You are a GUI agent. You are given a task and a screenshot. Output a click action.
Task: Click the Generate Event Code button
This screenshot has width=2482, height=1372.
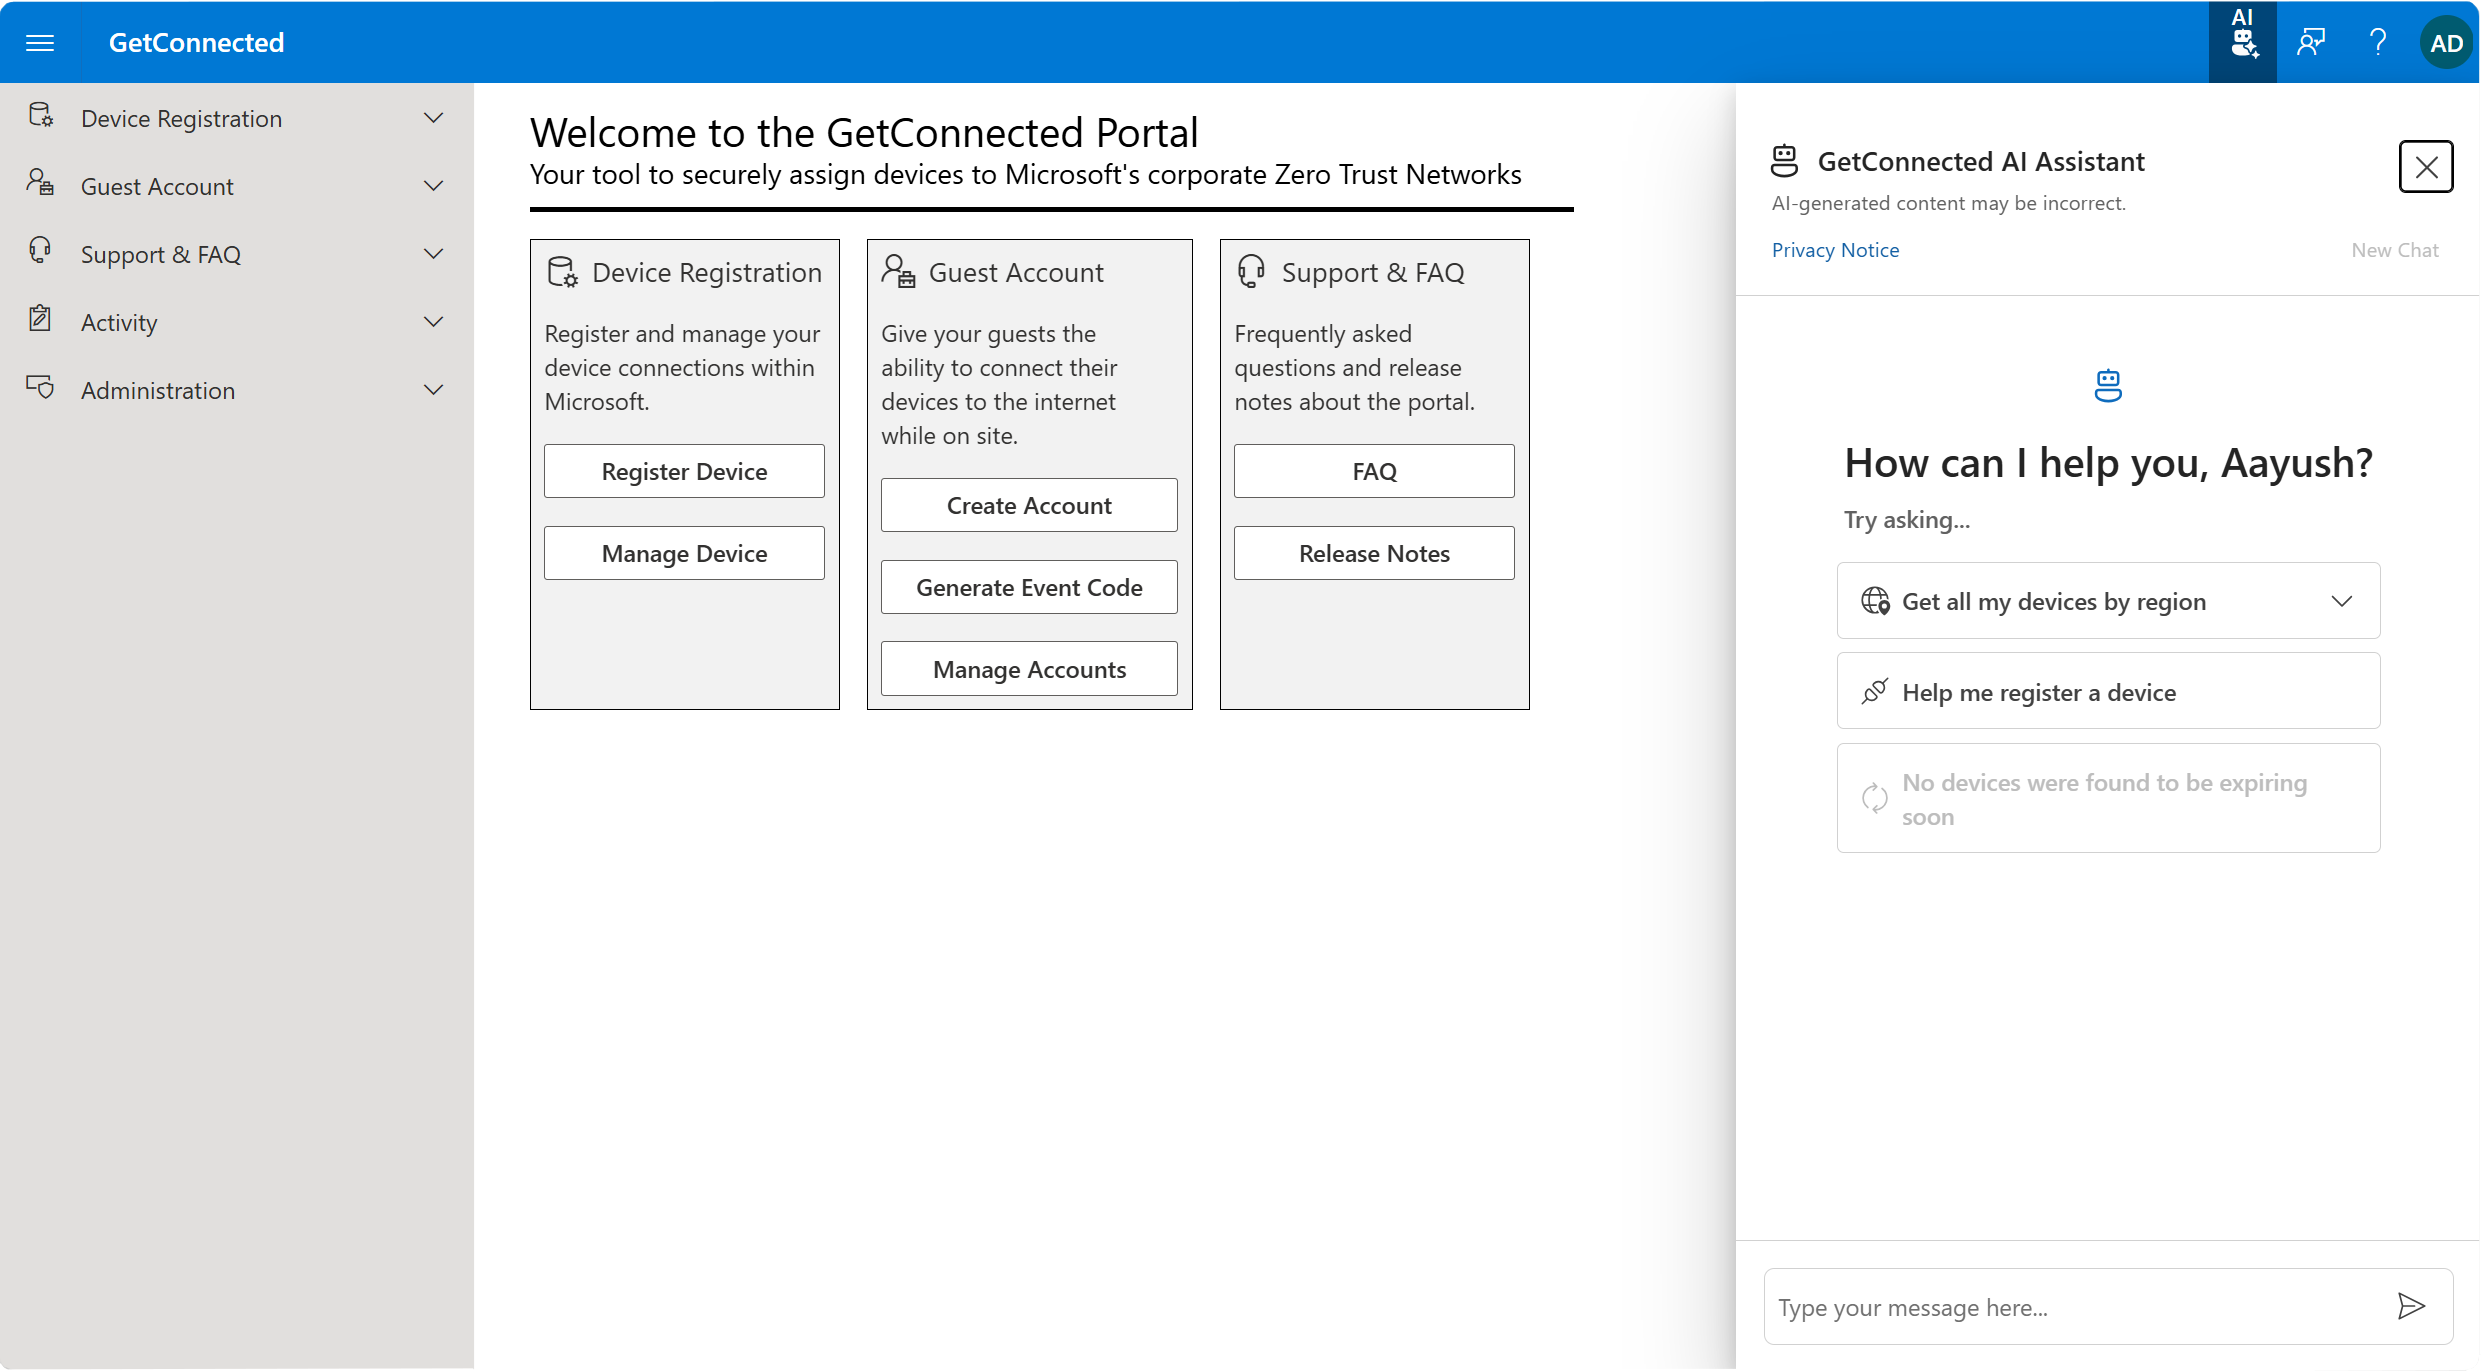pos(1029,587)
